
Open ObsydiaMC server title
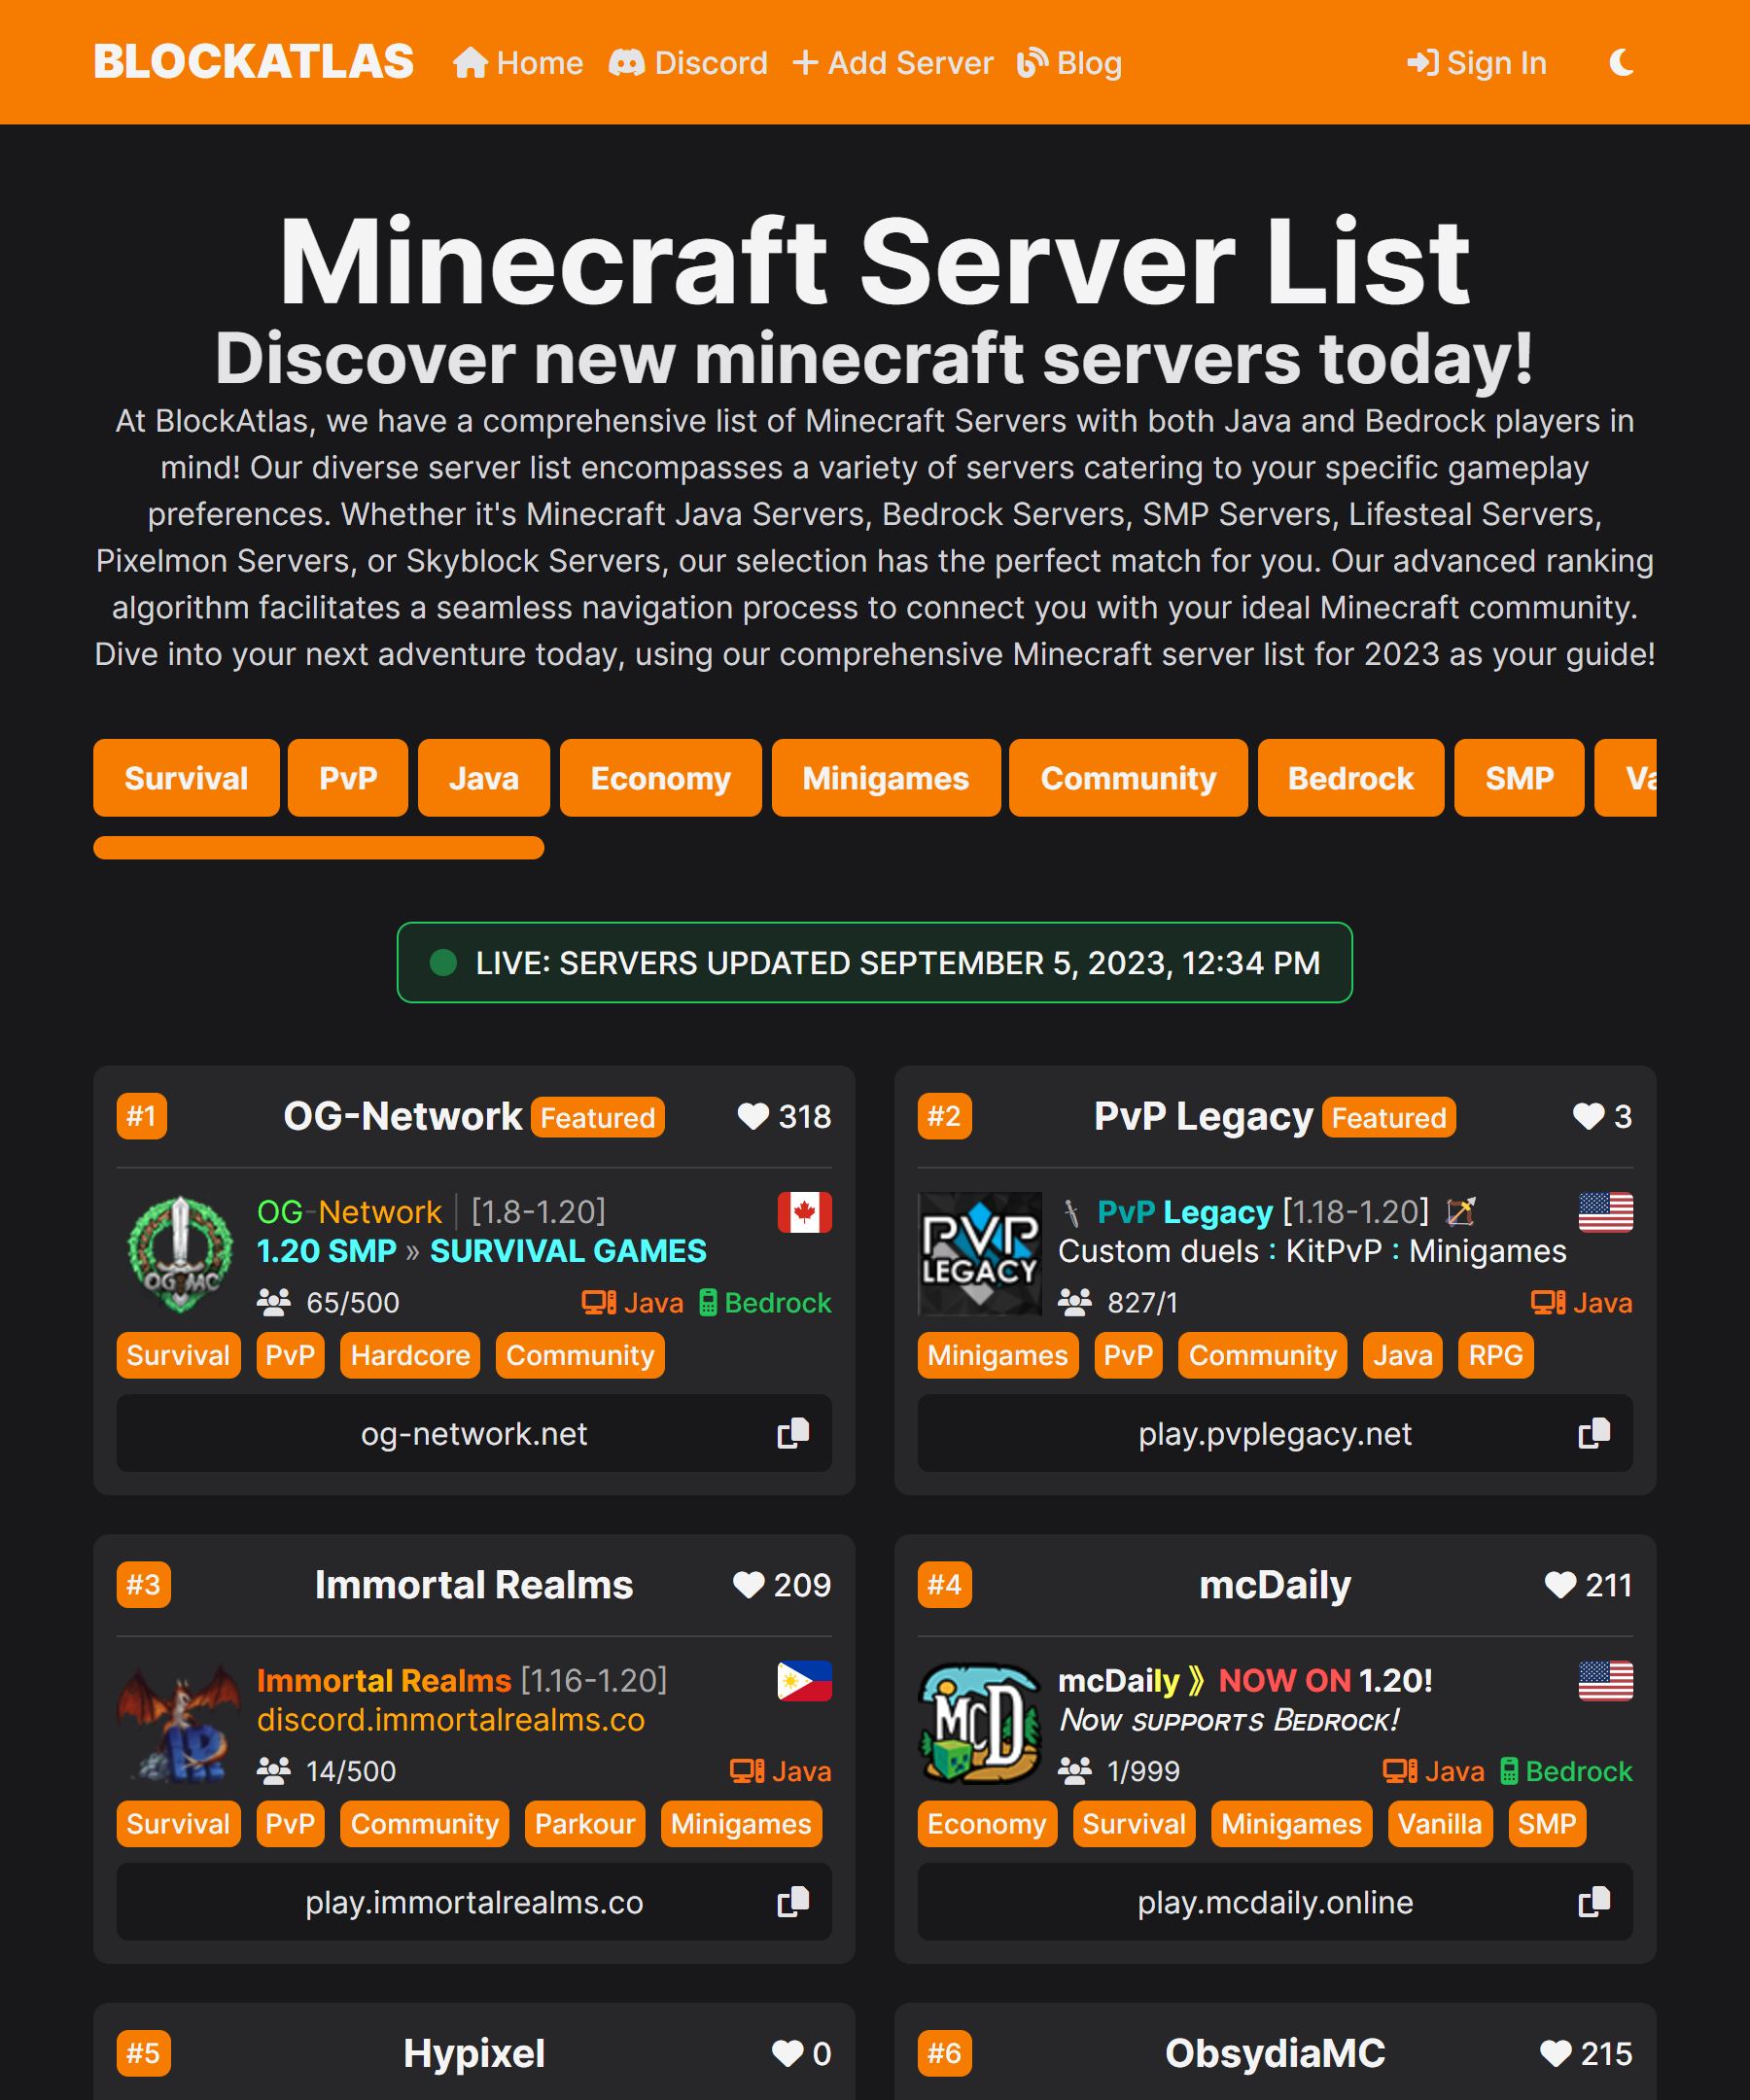(1275, 2053)
